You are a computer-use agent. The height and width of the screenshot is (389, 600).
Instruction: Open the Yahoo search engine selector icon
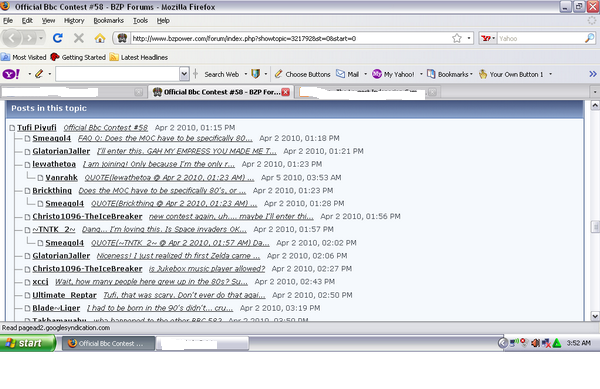pos(488,38)
